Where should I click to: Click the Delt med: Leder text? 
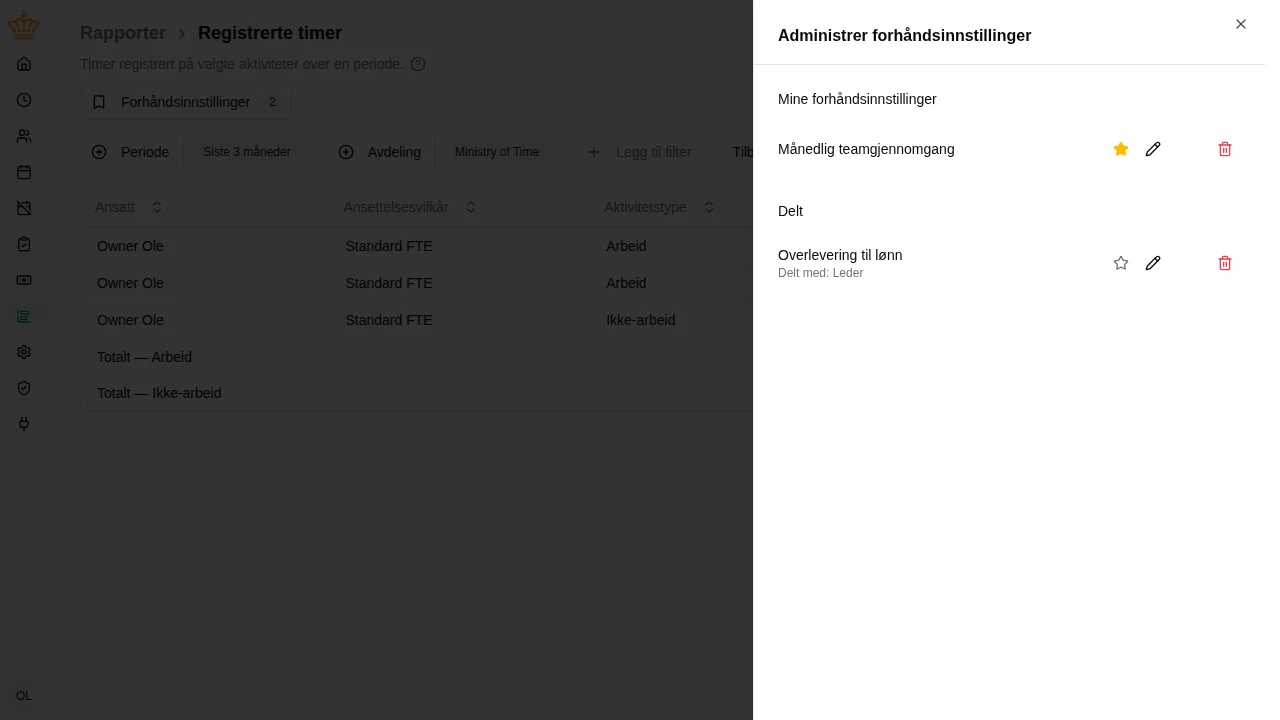[x=820, y=273]
